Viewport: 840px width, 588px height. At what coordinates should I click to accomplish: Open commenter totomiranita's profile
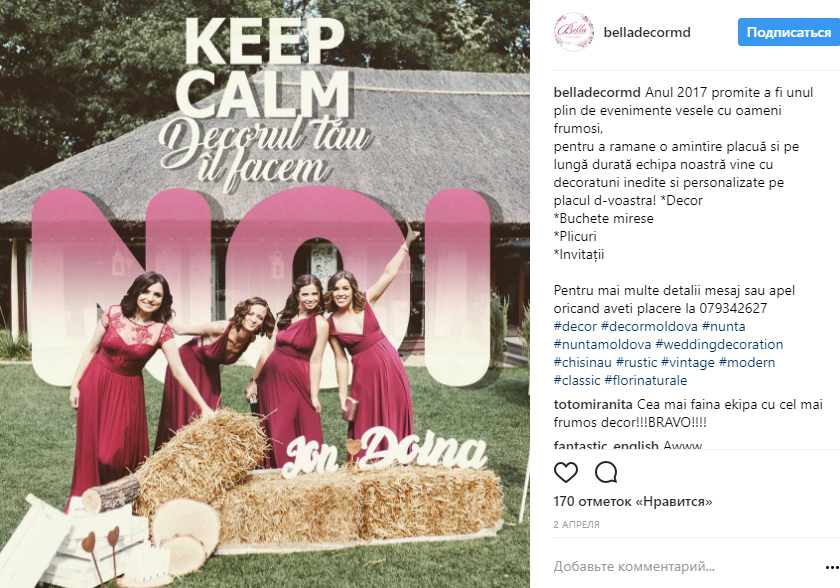point(593,404)
